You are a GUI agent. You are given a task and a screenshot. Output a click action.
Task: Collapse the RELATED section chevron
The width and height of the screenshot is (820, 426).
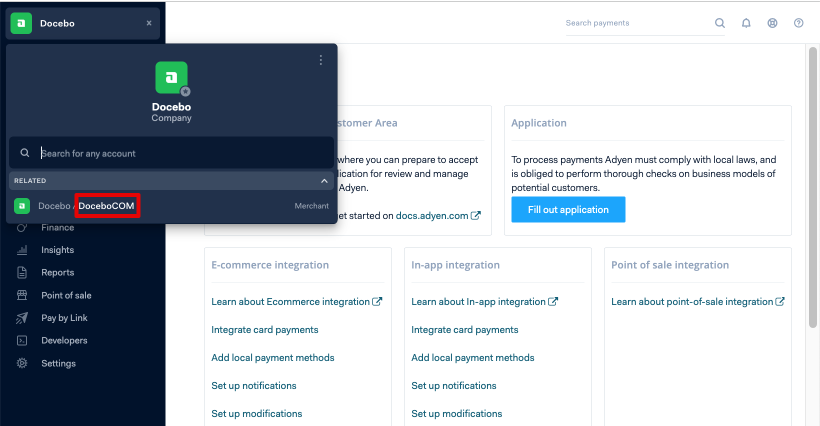324,181
